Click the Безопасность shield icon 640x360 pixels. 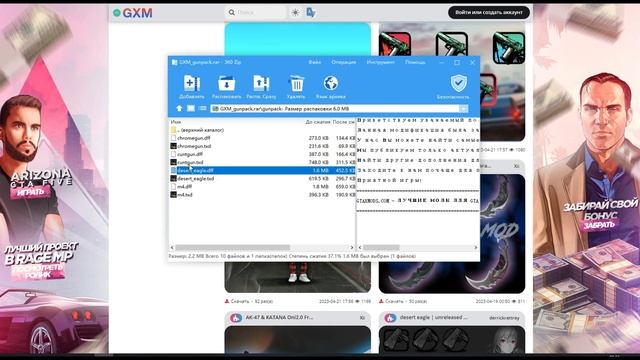click(x=458, y=83)
